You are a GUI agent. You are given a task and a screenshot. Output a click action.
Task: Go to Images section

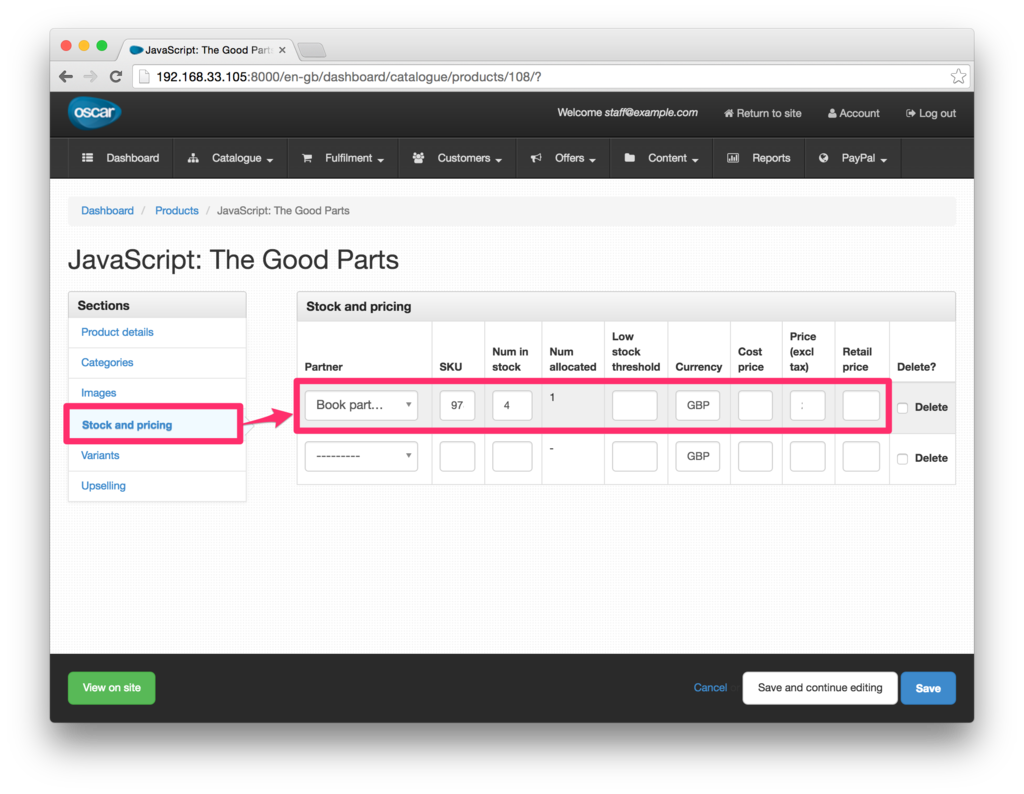click(x=99, y=392)
